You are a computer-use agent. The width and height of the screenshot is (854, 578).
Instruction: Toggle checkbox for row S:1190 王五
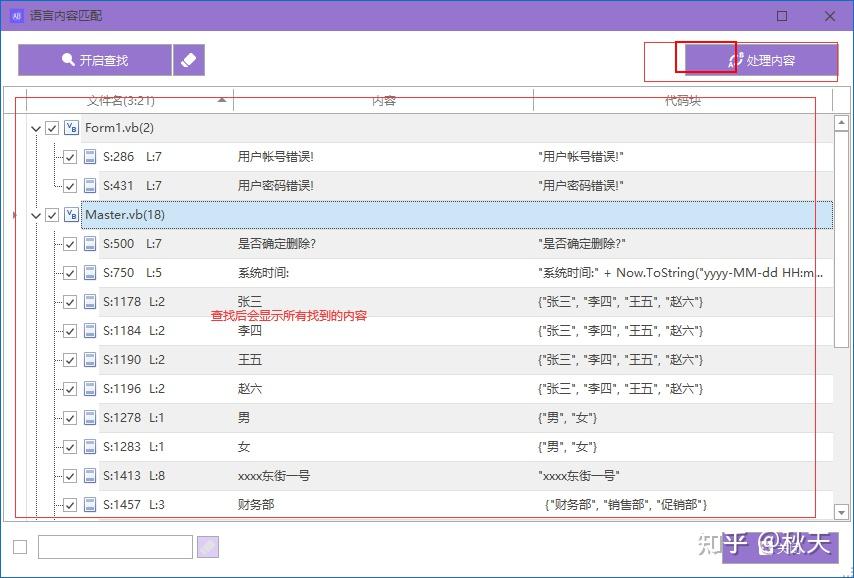click(x=70, y=360)
